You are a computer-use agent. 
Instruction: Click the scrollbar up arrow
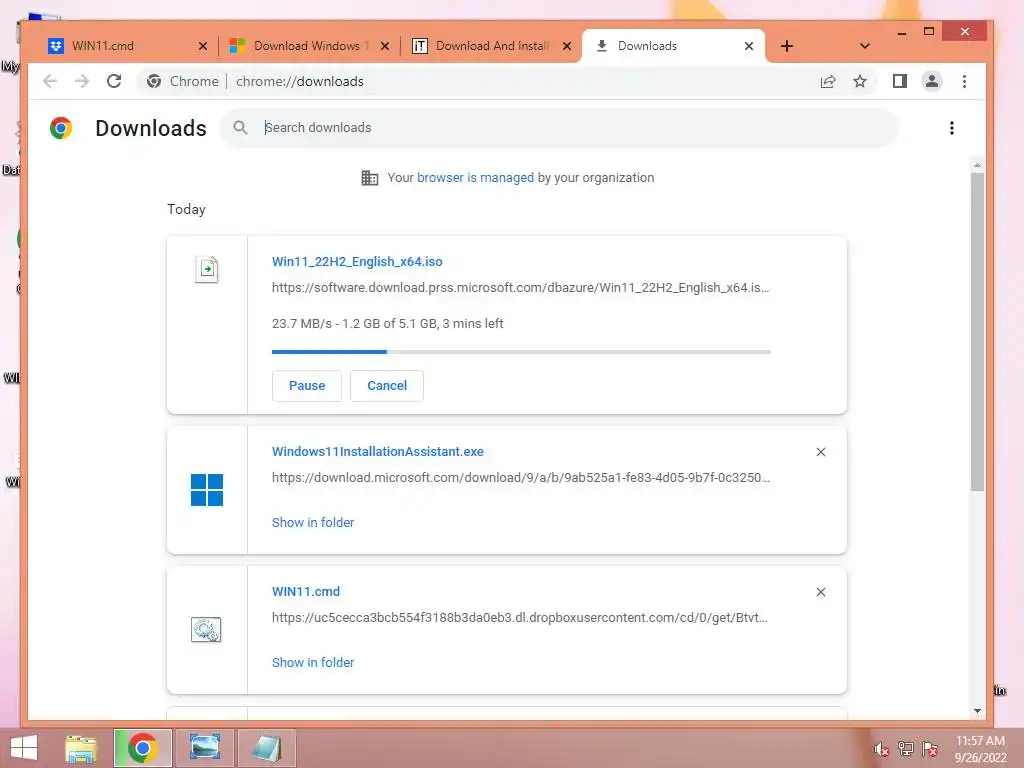(x=977, y=165)
